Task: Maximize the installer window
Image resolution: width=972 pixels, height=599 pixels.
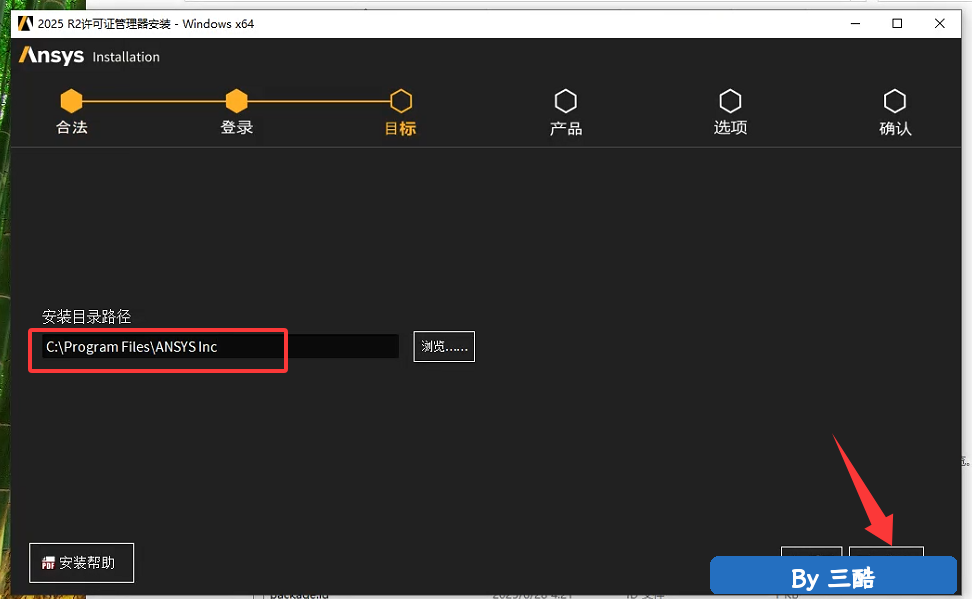Action: (897, 24)
